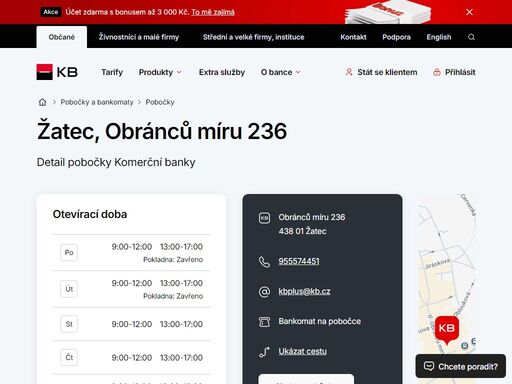The width and height of the screenshot is (512, 384).
Task: Click the person icon by Stát se klientem
Action: pos(349,72)
